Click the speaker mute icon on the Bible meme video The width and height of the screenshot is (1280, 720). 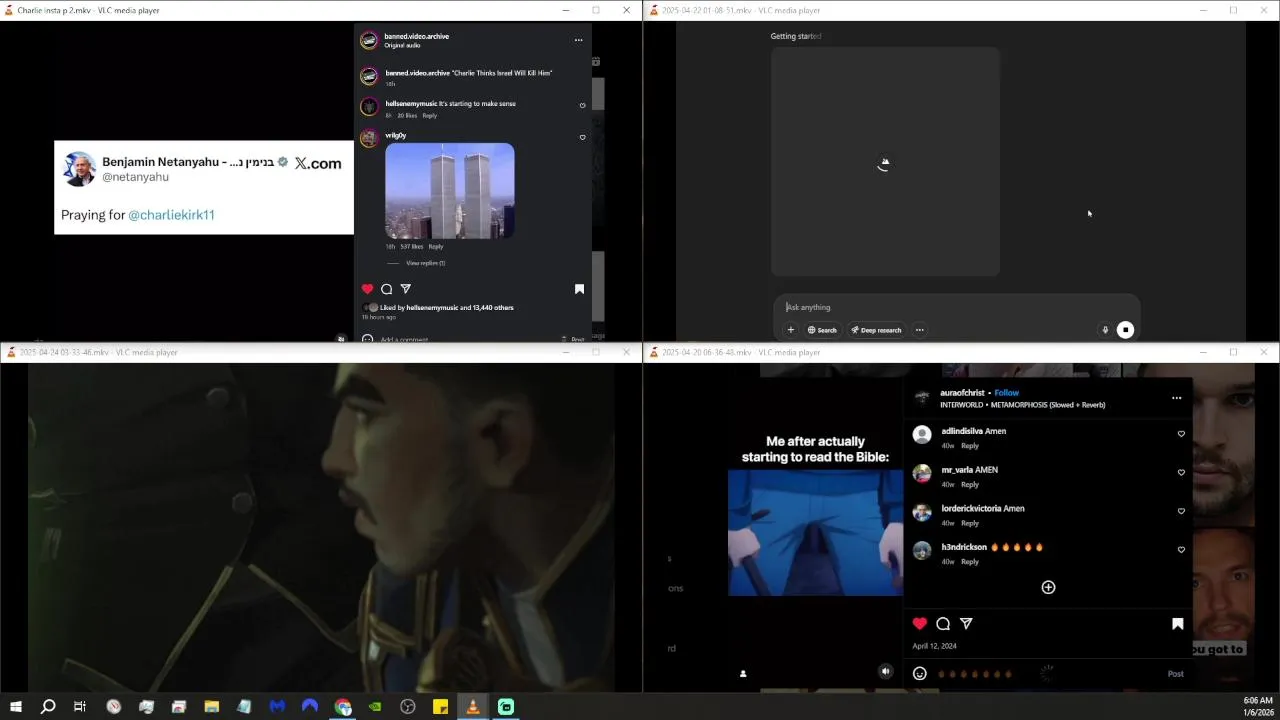[x=885, y=672]
